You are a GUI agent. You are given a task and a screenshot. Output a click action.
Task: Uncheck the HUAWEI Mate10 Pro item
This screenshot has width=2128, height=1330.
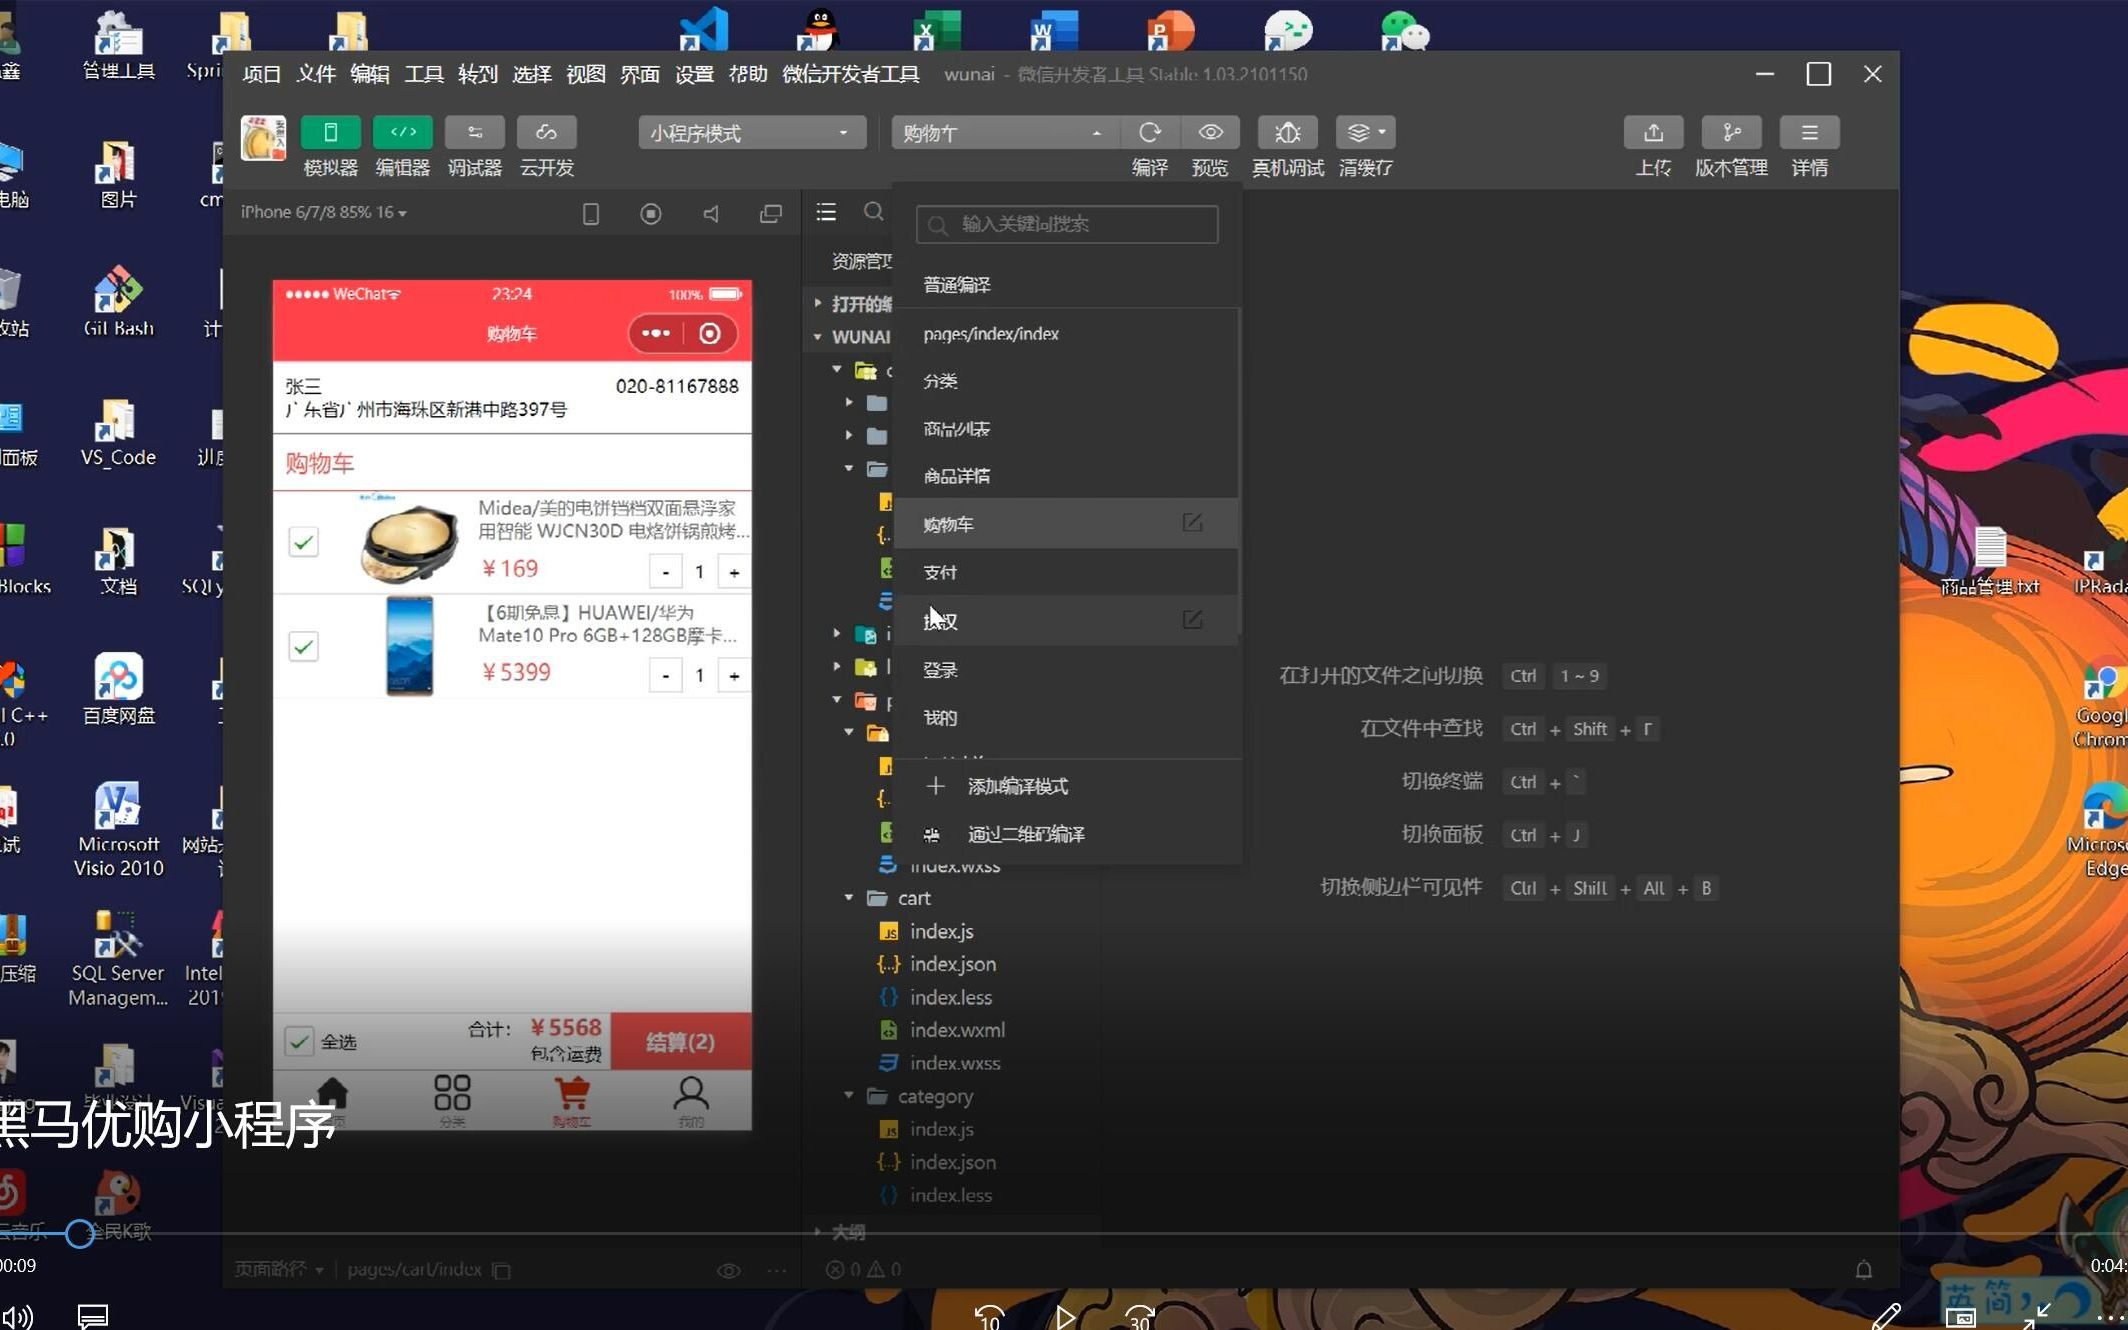coord(303,647)
